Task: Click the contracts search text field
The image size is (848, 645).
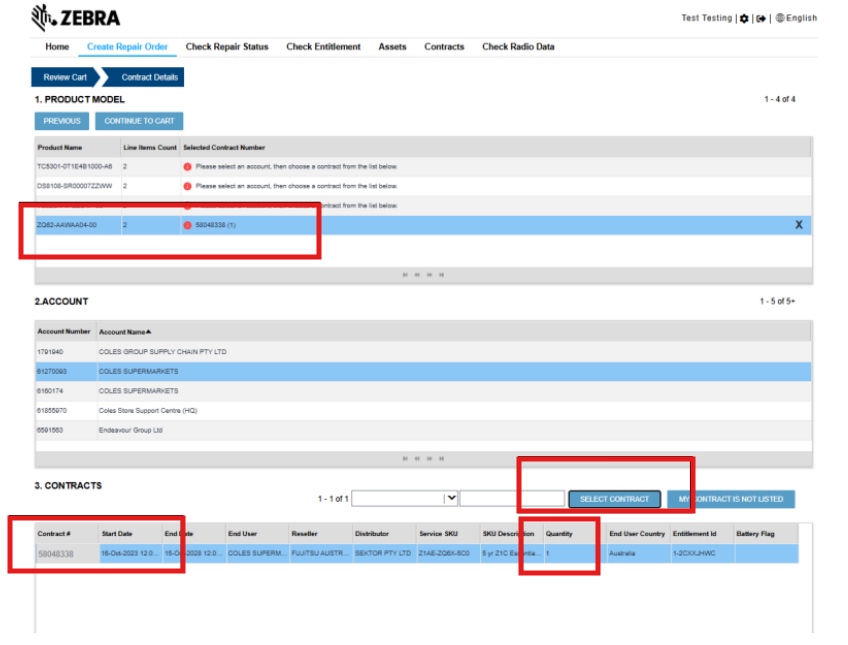Action: pos(512,498)
